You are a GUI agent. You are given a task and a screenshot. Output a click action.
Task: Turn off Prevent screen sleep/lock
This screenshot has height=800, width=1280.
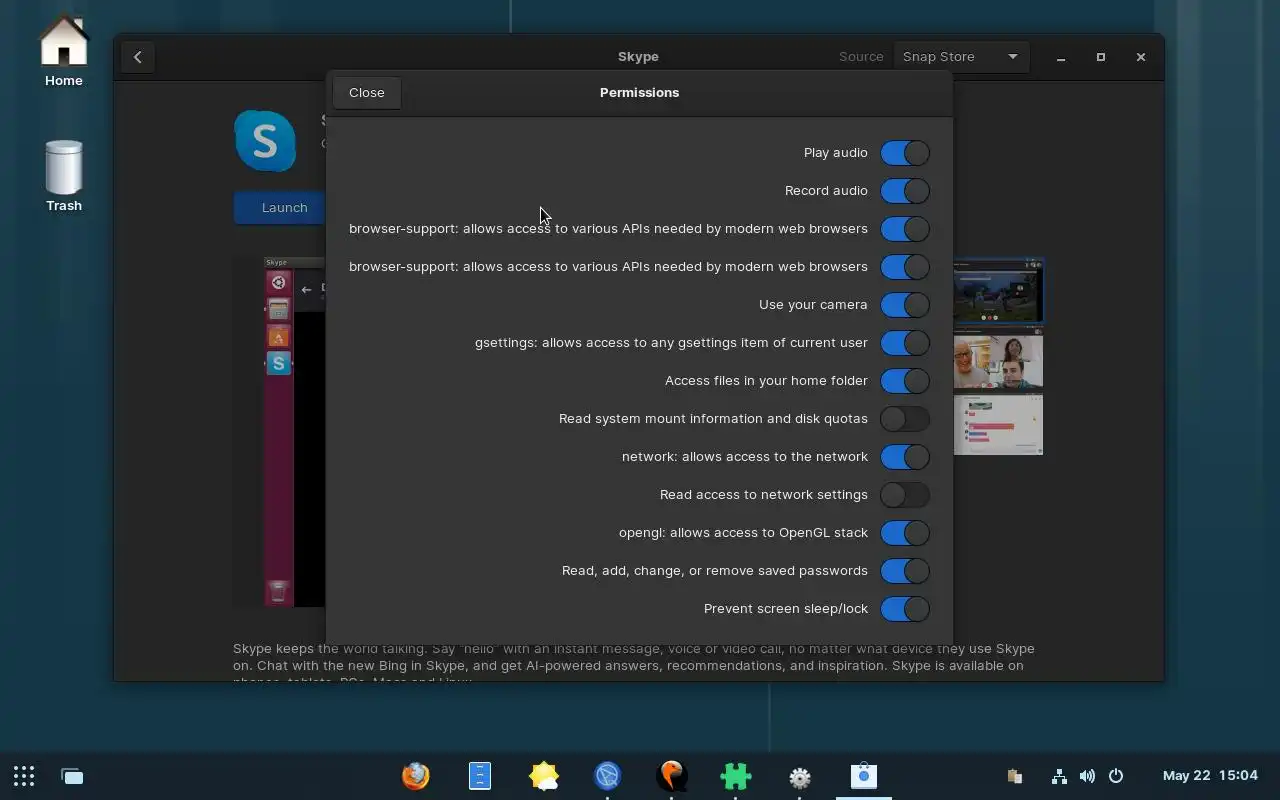coord(905,609)
